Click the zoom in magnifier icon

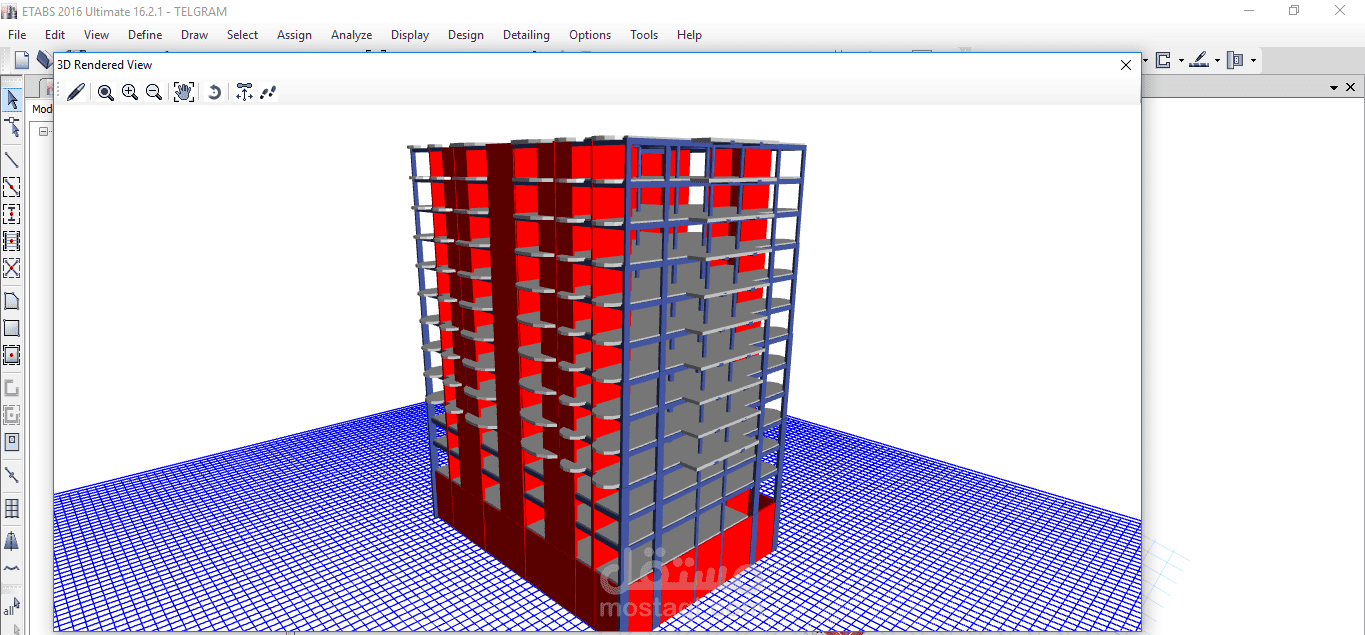[130, 92]
